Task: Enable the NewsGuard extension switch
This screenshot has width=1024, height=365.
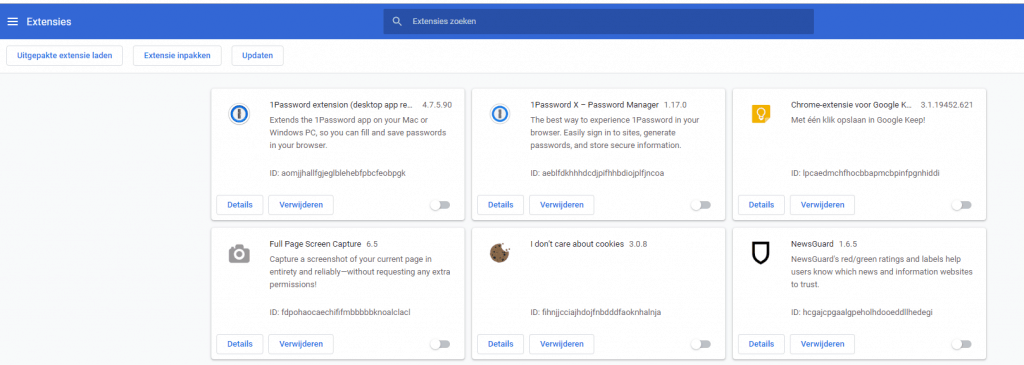Action: coord(961,344)
